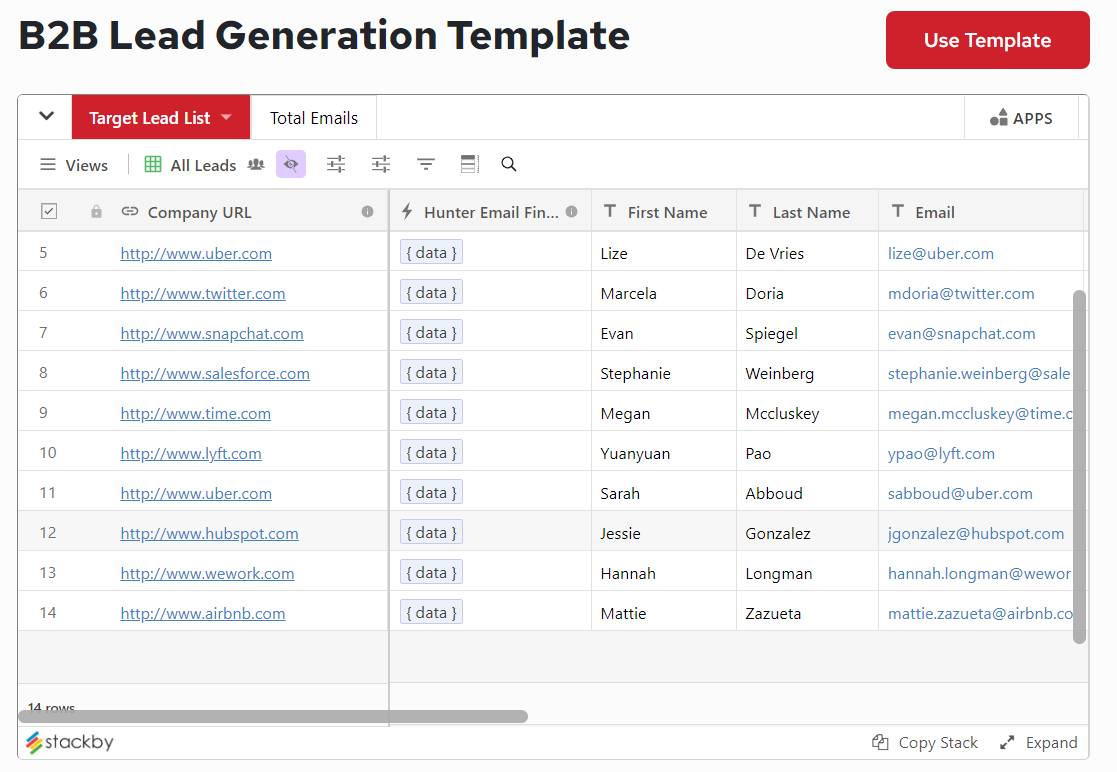The image size is (1117, 772).
Task: Open the Views menu
Action: (73, 164)
